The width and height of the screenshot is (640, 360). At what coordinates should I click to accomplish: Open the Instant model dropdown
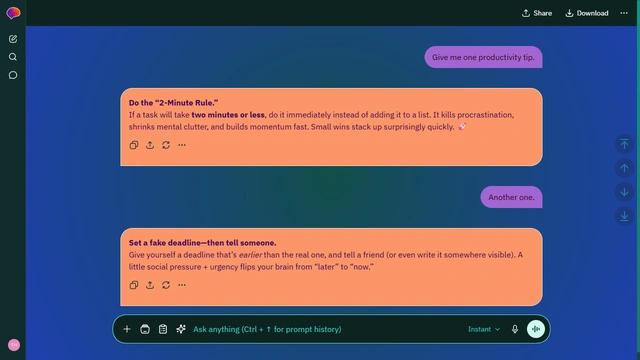[484, 329]
